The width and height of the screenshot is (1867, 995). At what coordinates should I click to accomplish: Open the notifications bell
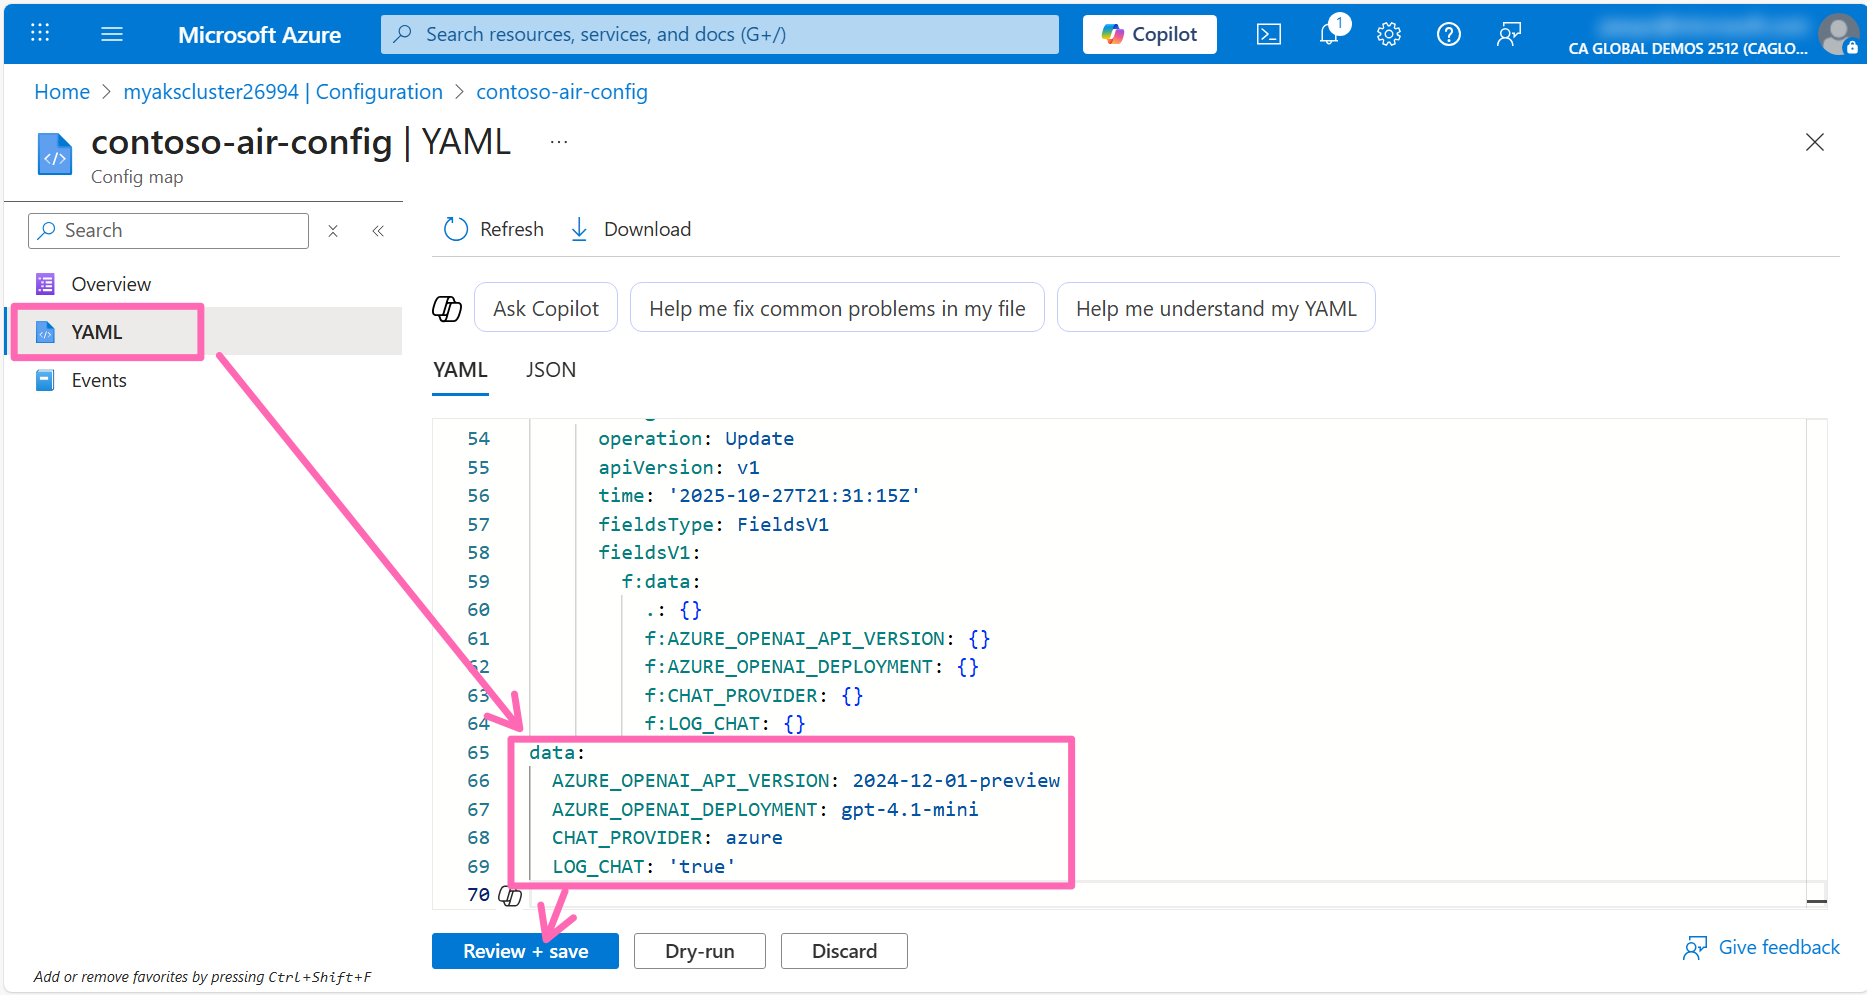(1329, 34)
